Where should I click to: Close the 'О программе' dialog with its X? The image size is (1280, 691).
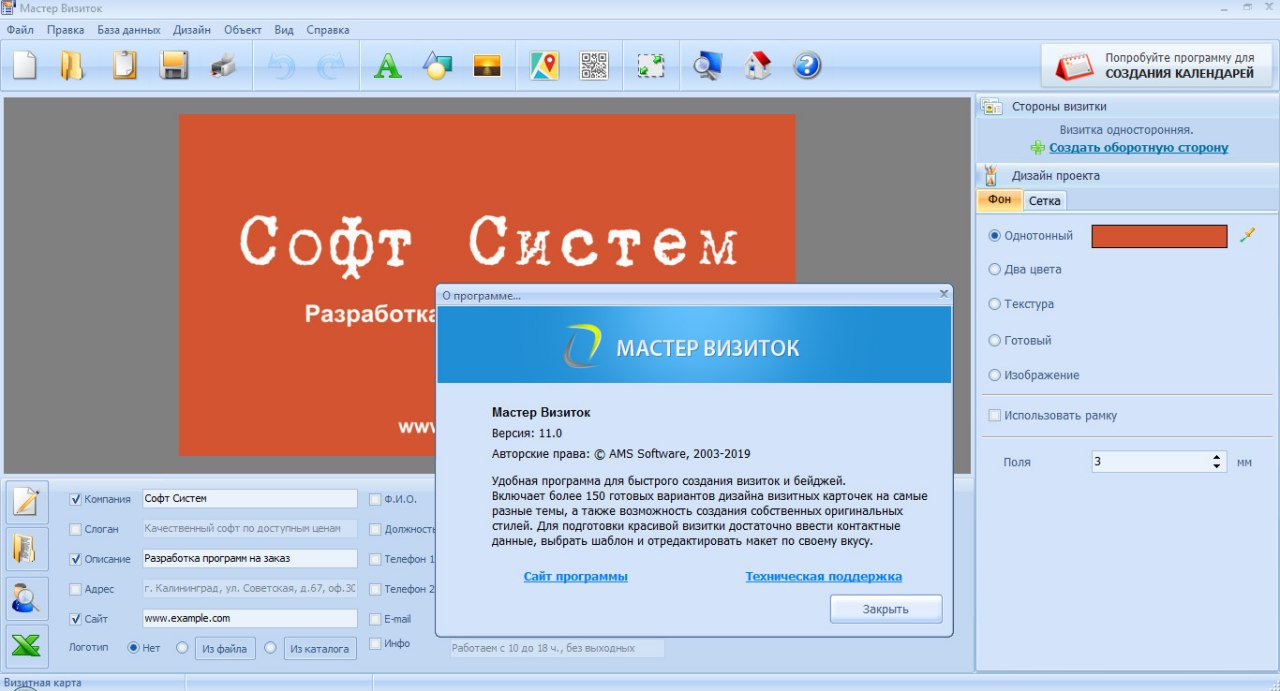coord(943,294)
